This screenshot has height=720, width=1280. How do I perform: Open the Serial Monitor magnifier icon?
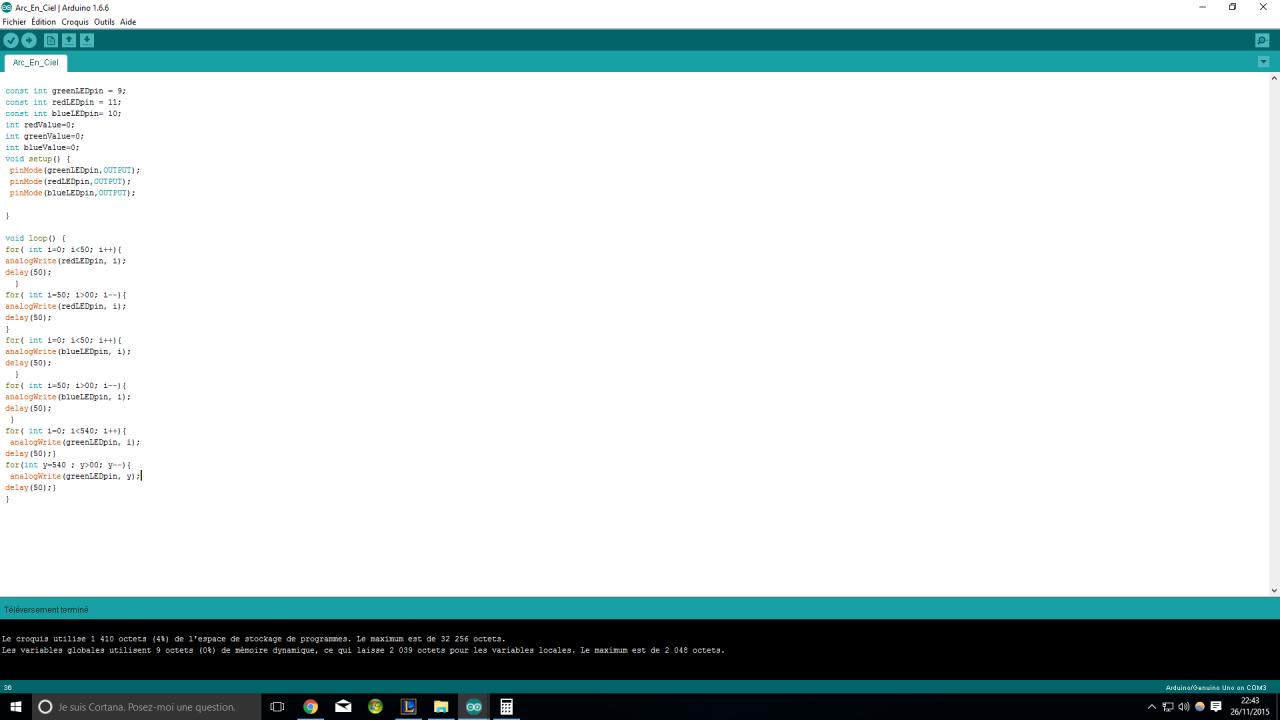1262,40
